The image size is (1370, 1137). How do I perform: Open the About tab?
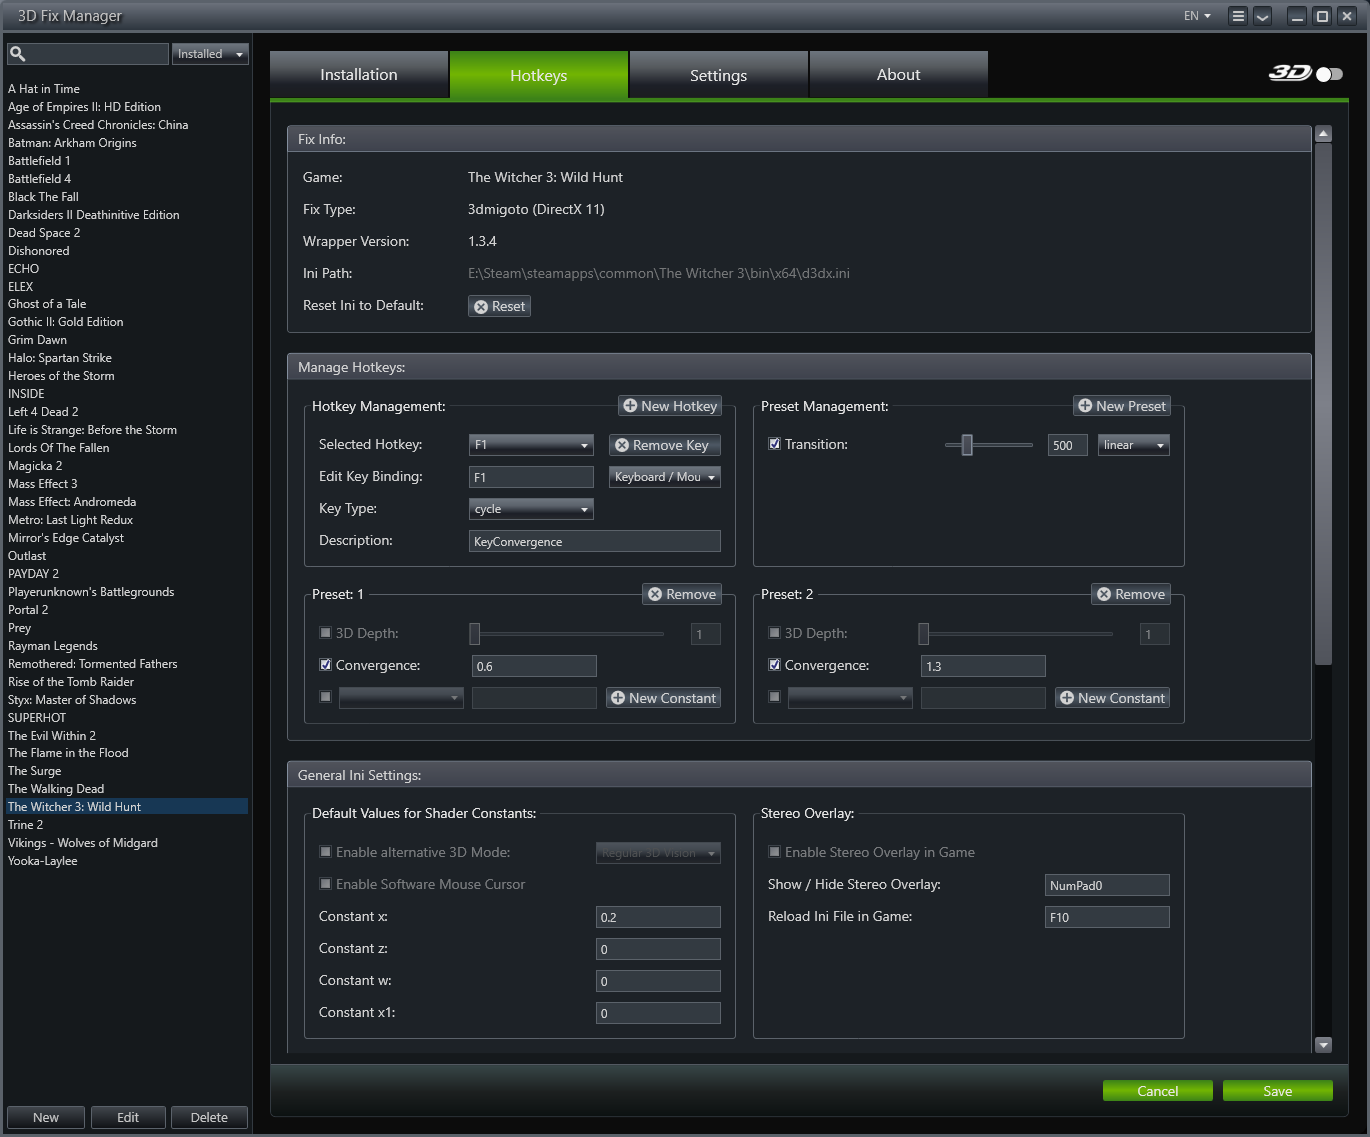[899, 75]
